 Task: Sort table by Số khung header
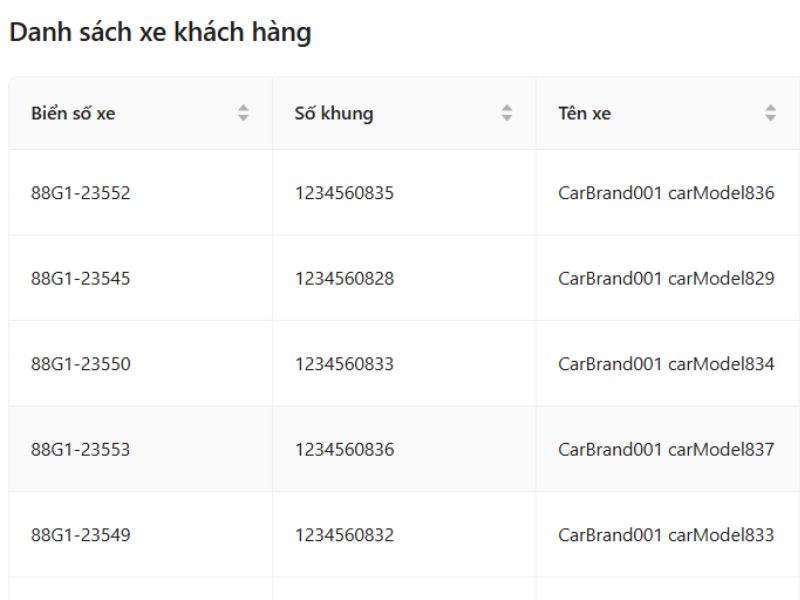tap(334, 114)
